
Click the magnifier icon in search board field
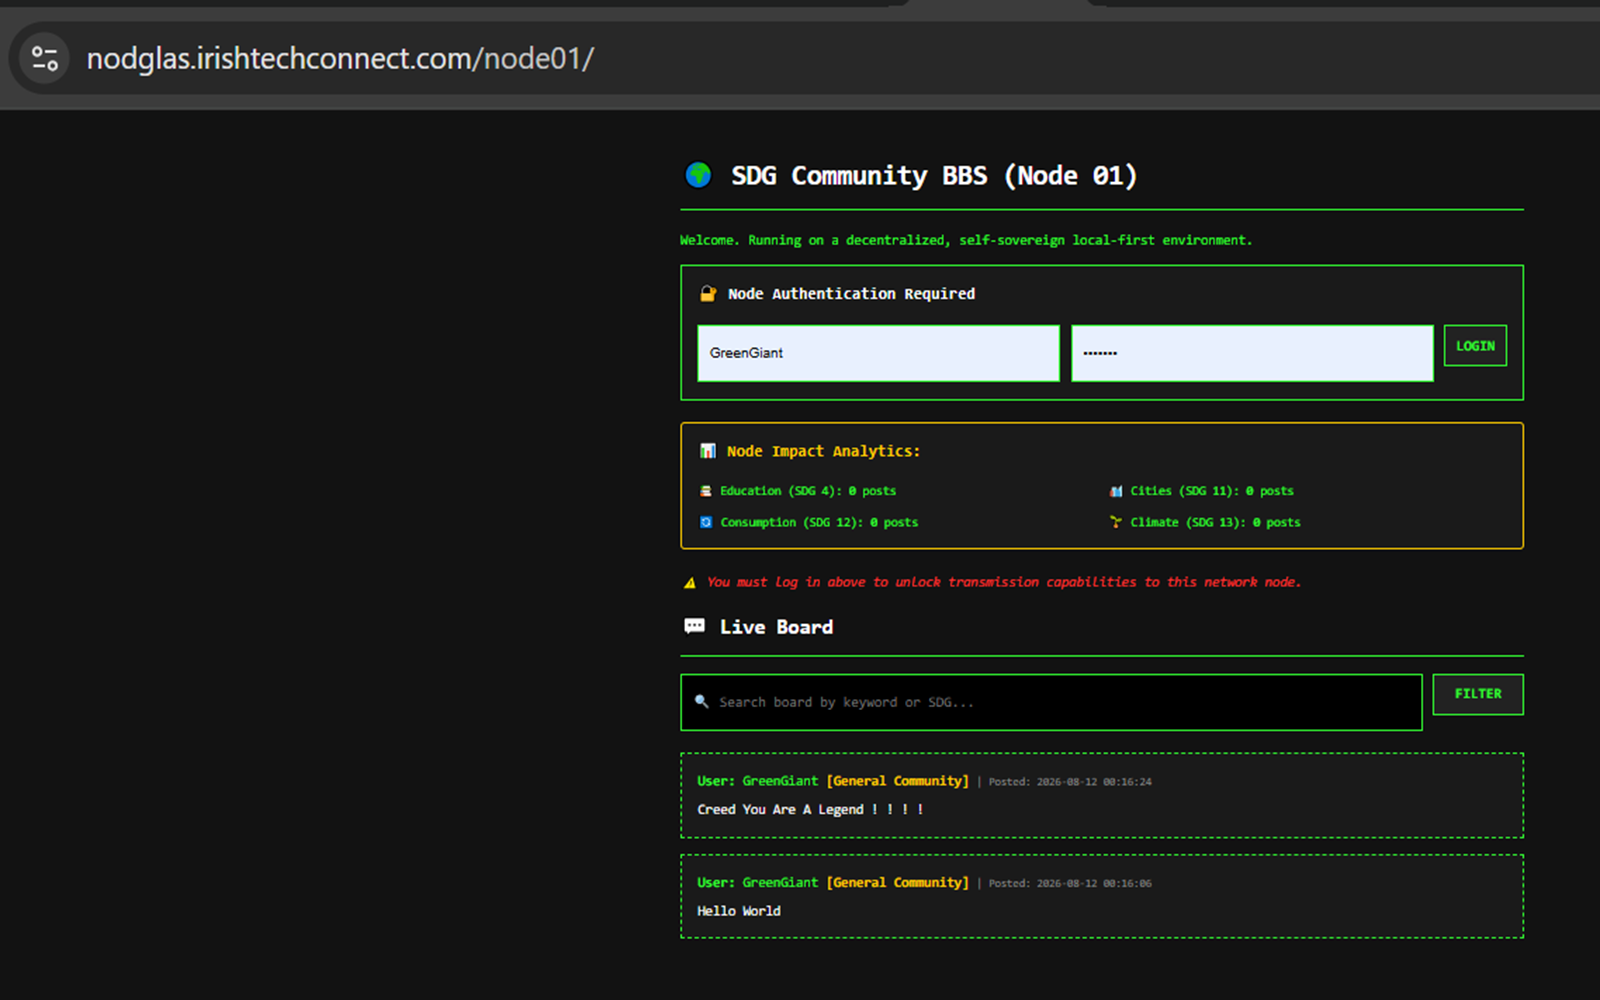tap(702, 701)
